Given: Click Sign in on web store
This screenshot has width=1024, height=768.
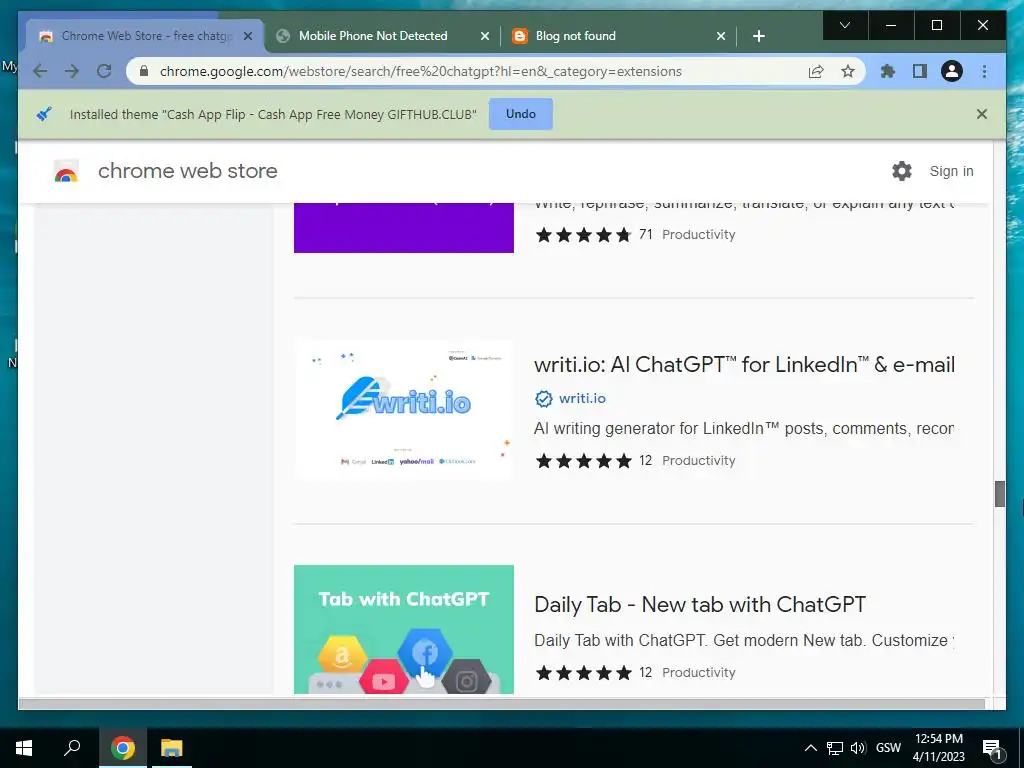Looking at the screenshot, I should tap(952, 171).
